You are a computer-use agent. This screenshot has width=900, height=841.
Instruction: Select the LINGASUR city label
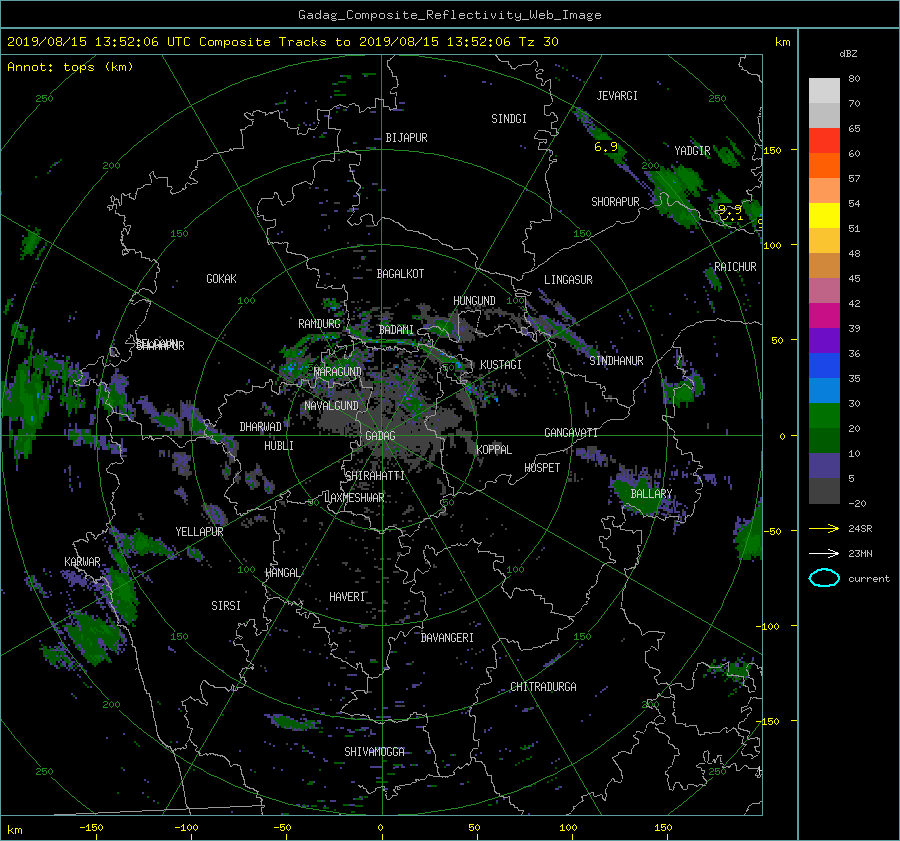568,280
